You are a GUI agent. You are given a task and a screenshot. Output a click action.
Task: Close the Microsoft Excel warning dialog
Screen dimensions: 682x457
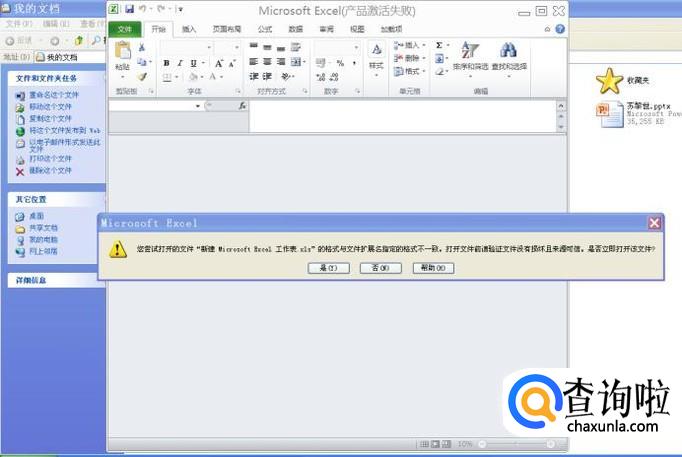(655, 223)
